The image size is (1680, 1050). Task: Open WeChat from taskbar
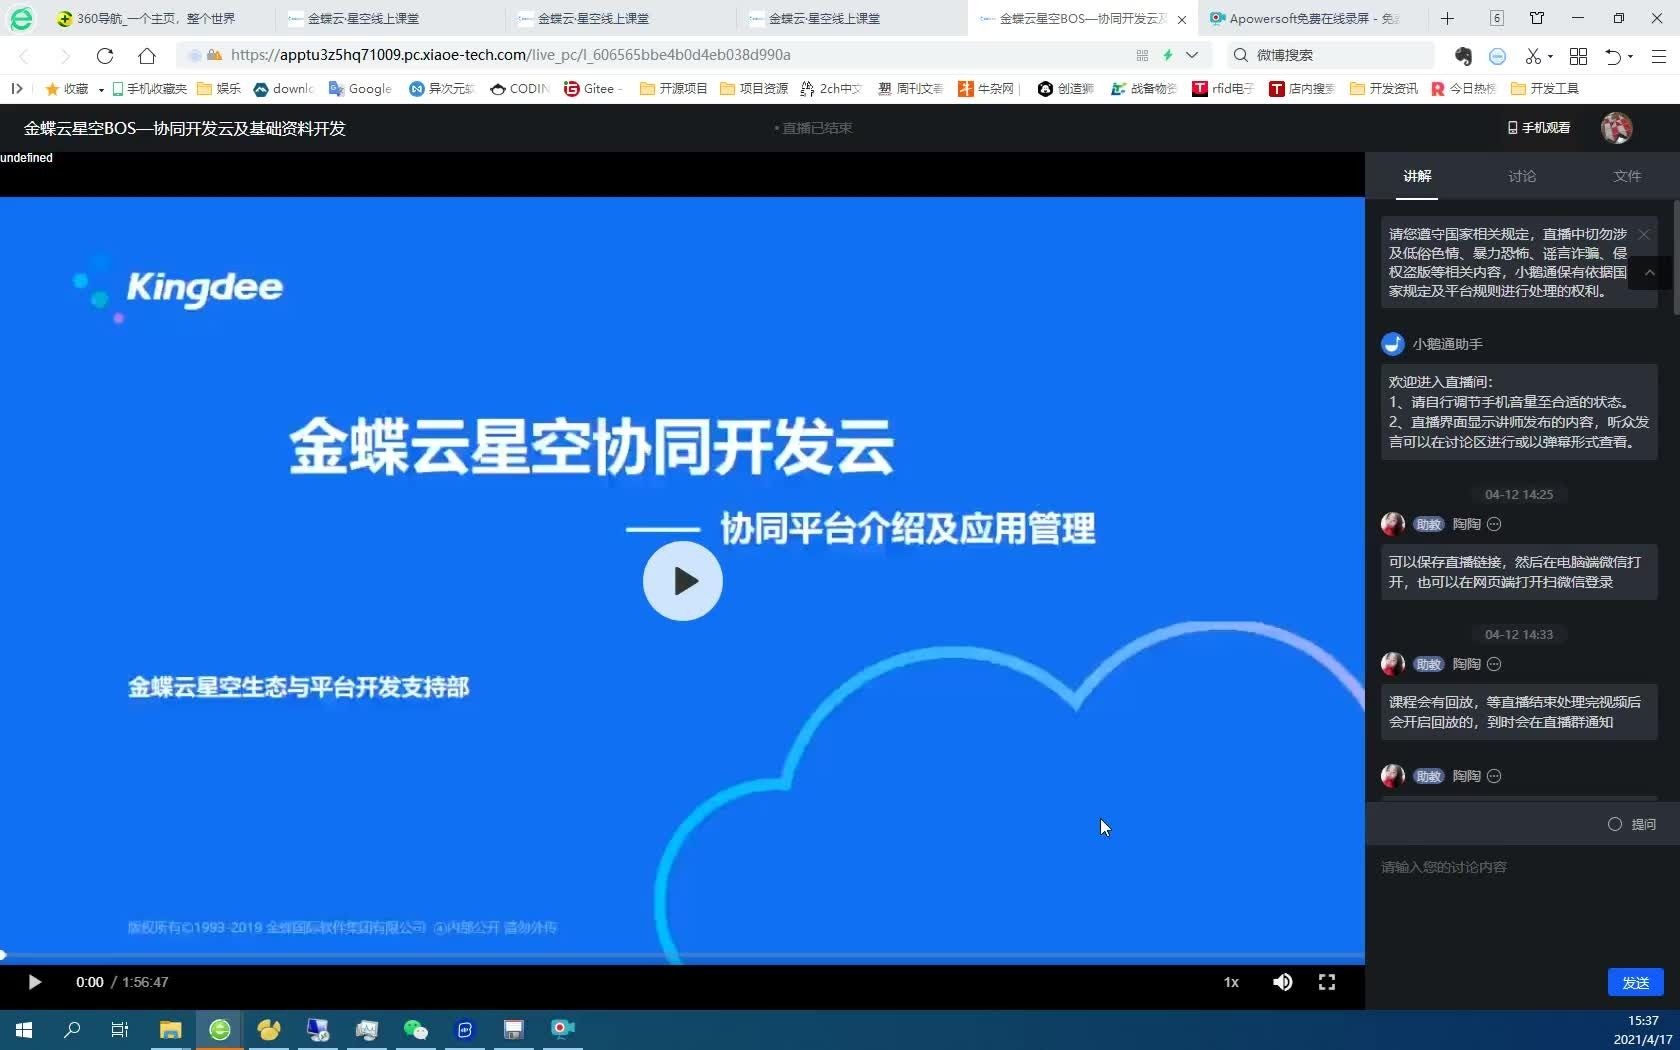(x=415, y=1029)
